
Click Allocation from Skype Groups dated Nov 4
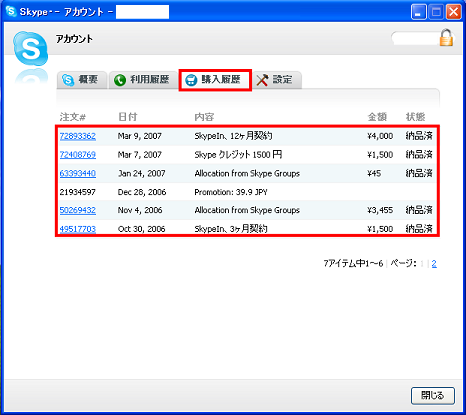[x=247, y=210]
